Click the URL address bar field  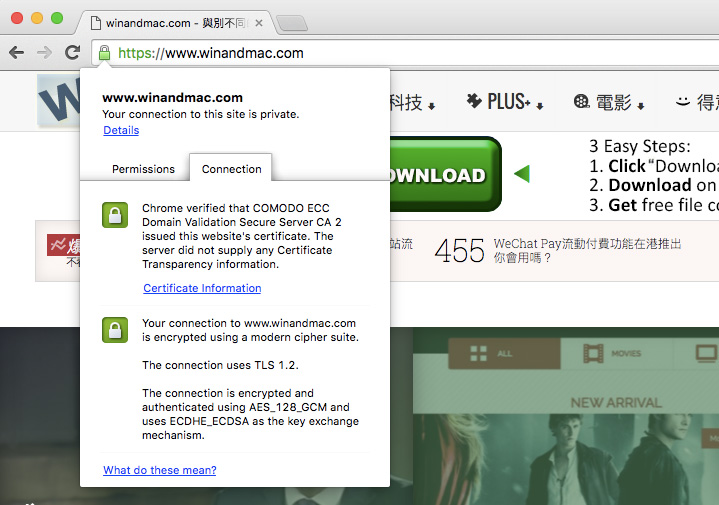[450, 53]
